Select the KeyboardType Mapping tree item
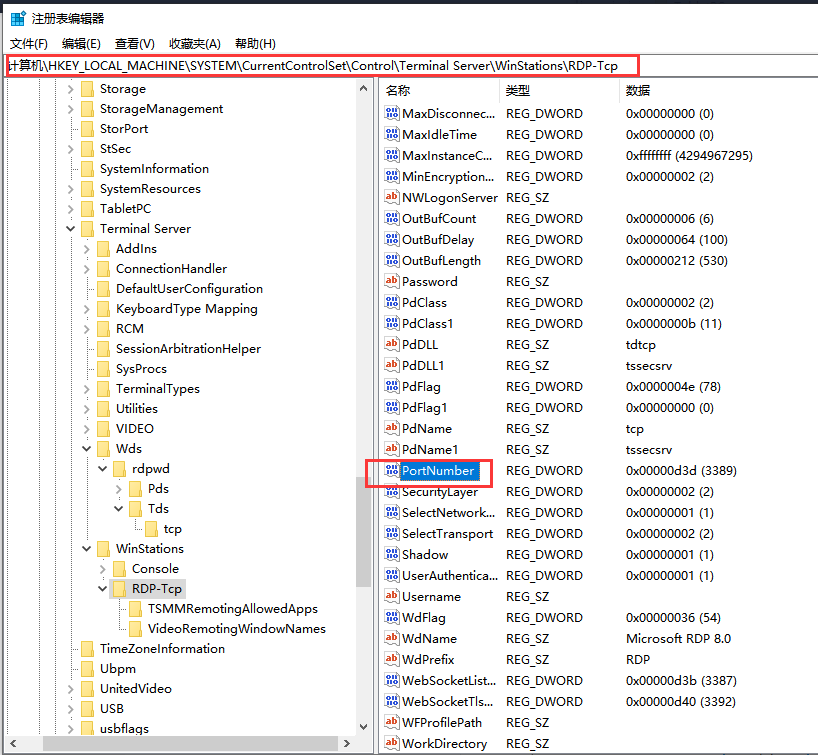Image resolution: width=818 pixels, height=755 pixels. pos(187,309)
